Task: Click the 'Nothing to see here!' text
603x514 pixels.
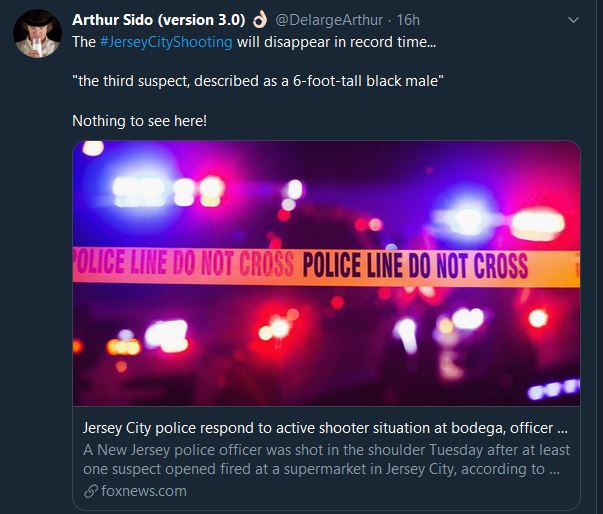Action: click(140, 121)
